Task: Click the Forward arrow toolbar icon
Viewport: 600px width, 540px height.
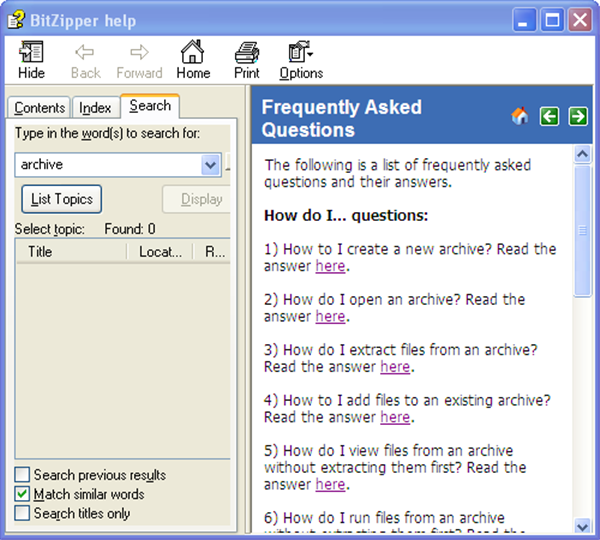Action: (x=139, y=60)
